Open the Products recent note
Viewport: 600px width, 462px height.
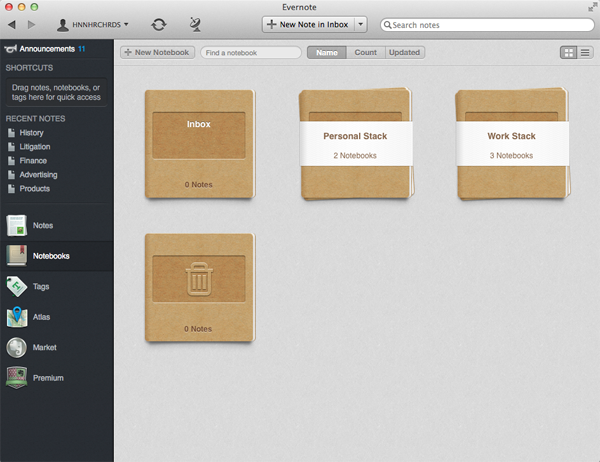click(x=35, y=189)
